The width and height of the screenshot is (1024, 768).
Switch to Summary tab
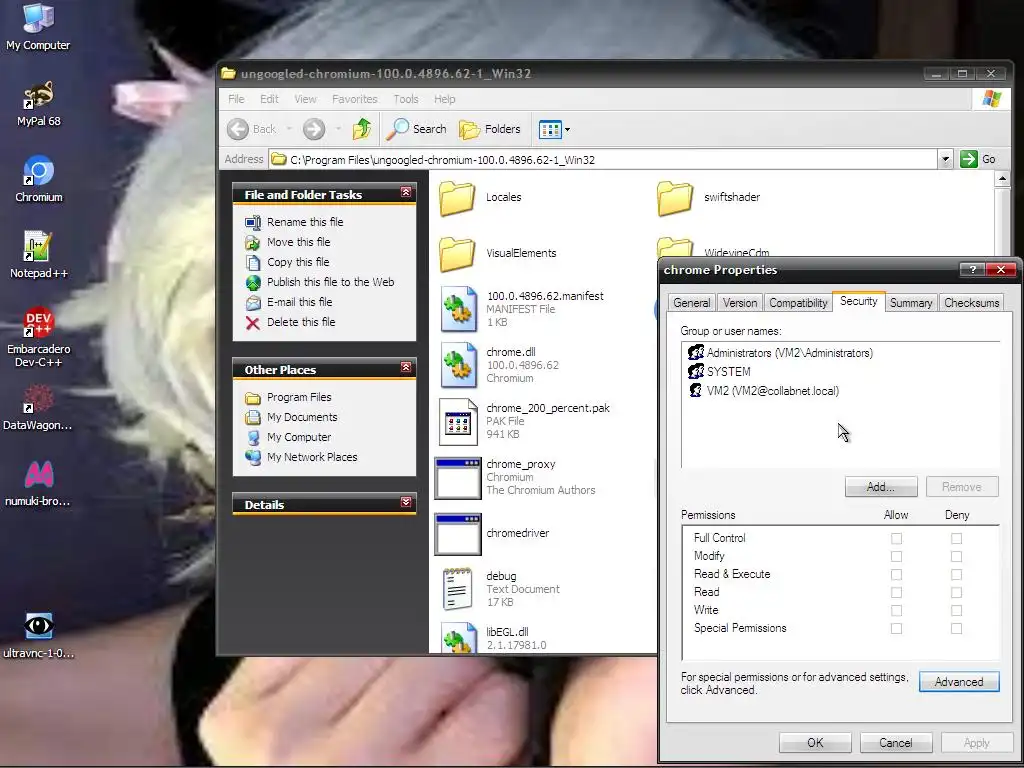tap(910, 303)
